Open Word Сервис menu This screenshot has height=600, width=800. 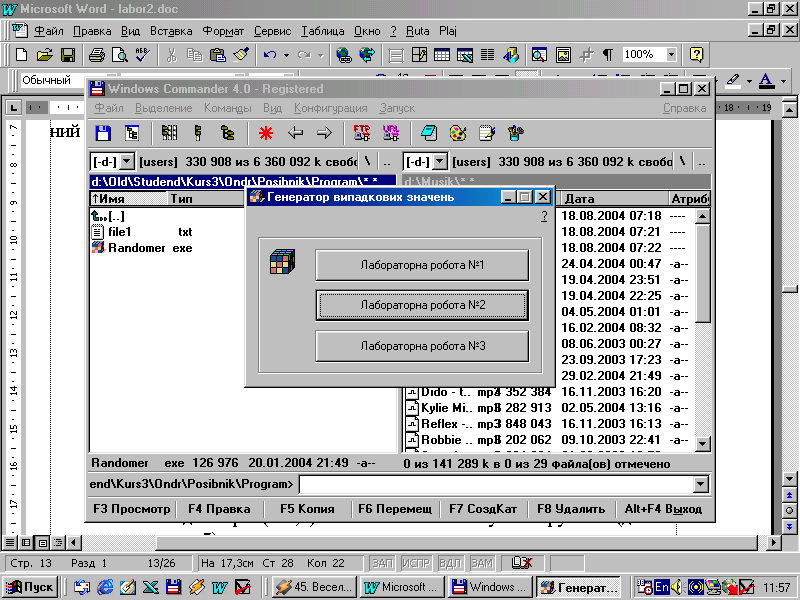coord(272,31)
